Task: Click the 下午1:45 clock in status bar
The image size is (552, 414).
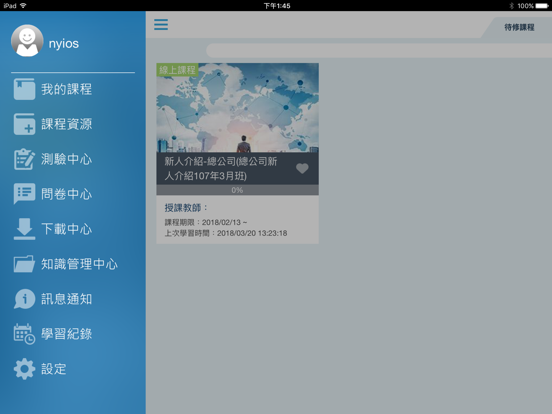Action: click(x=277, y=6)
